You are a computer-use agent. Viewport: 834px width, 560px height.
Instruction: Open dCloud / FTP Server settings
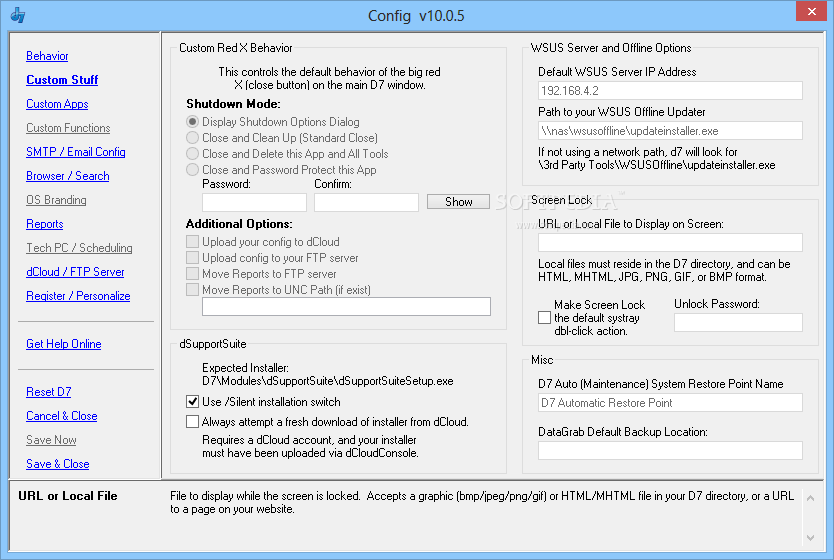(75, 272)
